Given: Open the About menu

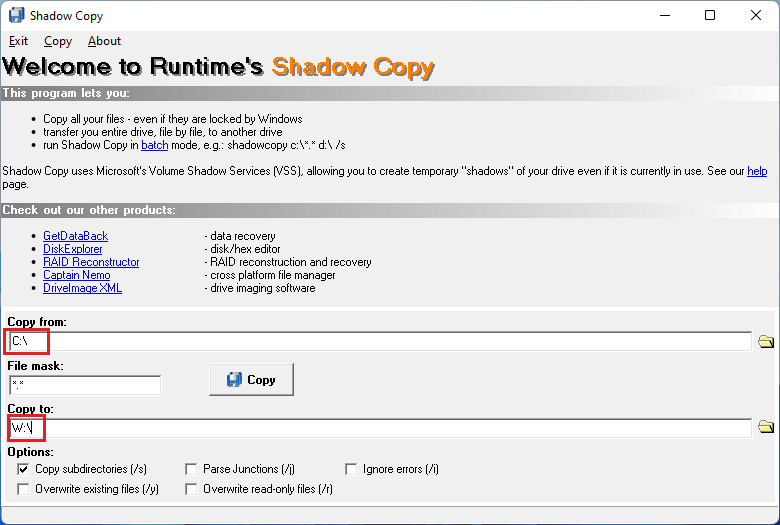Looking at the screenshot, I should pos(104,41).
